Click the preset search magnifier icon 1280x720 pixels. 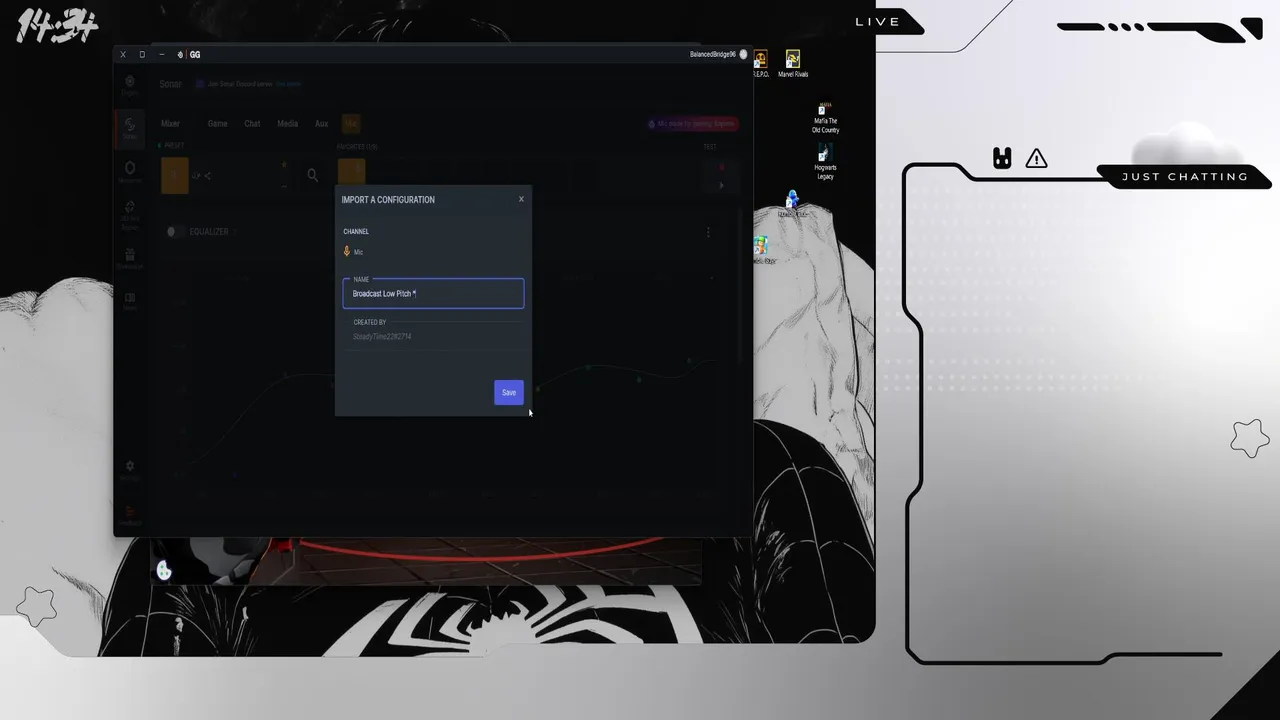point(313,175)
